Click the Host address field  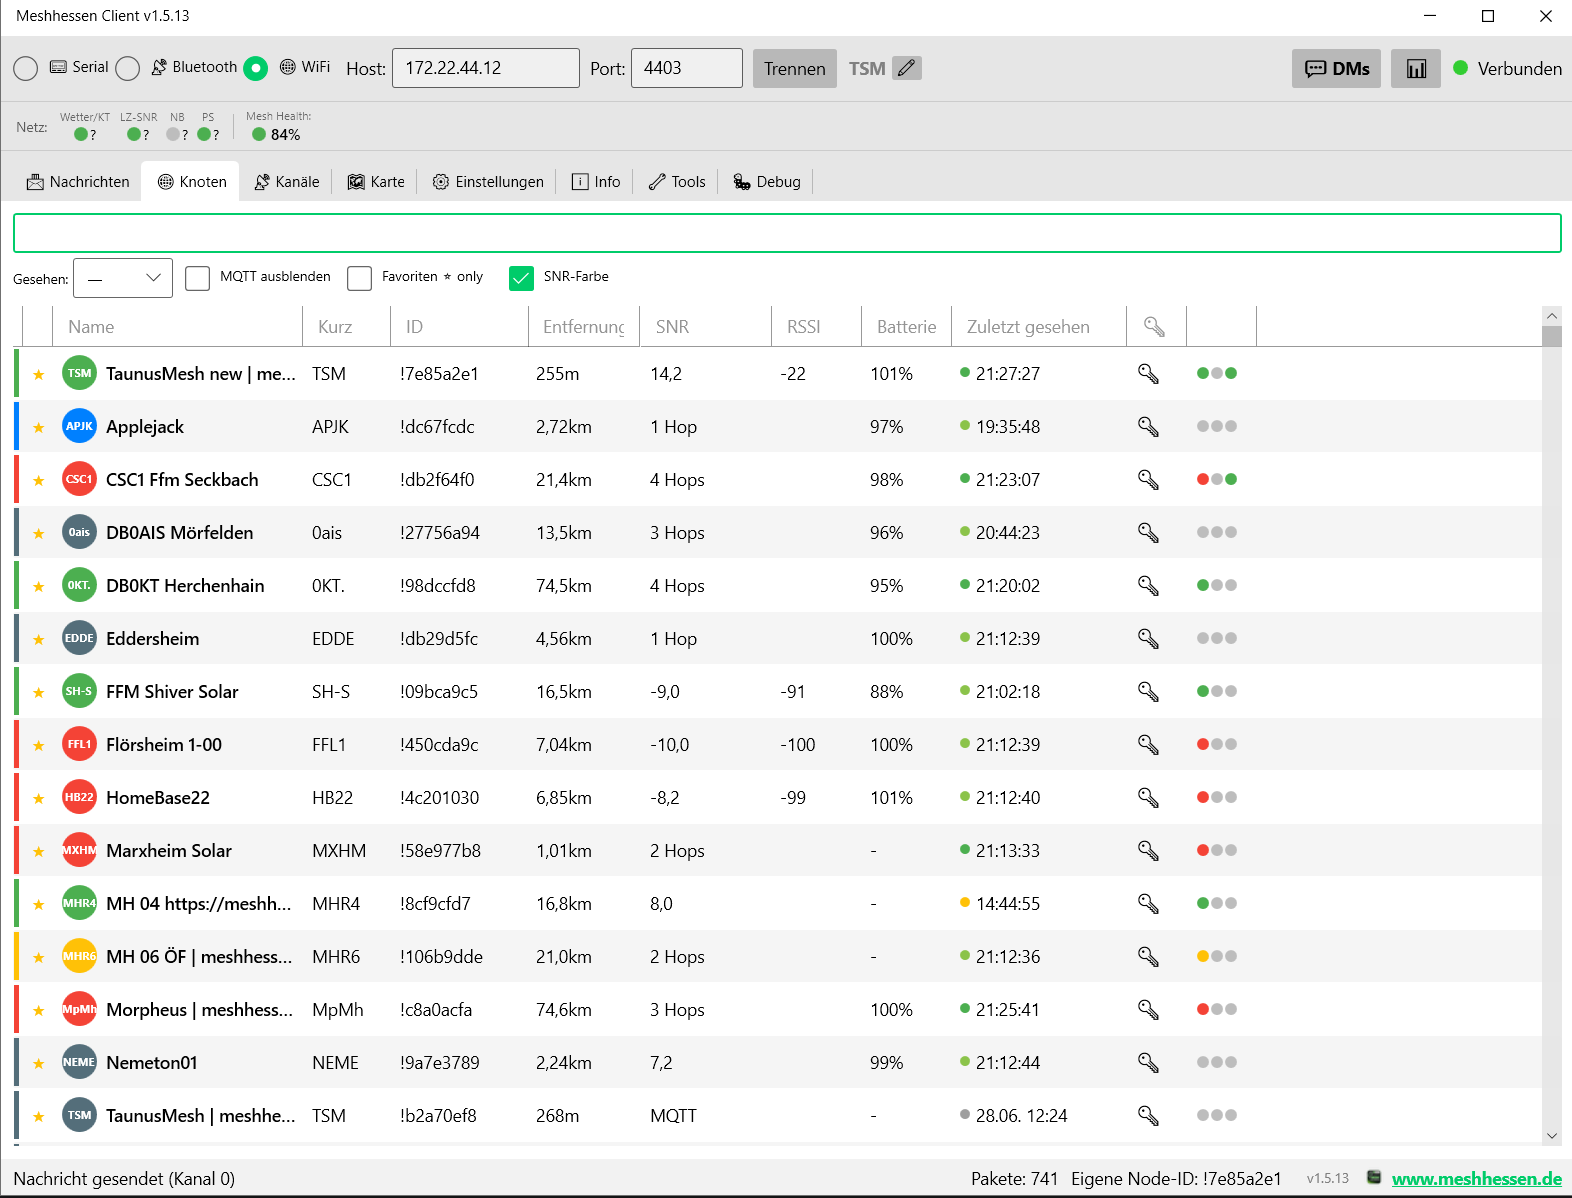(x=486, y=68)
